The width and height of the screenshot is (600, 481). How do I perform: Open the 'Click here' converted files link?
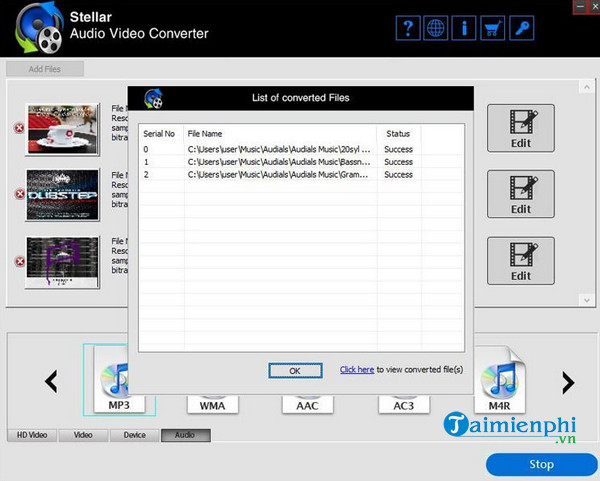pos(357,370)
